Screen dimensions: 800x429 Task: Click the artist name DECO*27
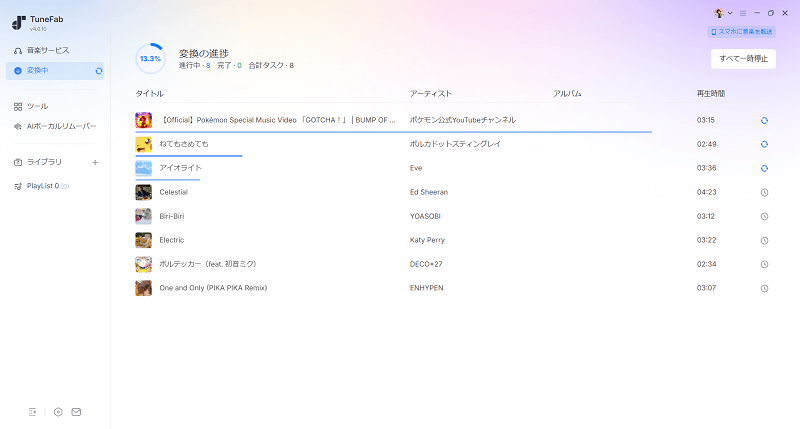[x=426, y=264]
